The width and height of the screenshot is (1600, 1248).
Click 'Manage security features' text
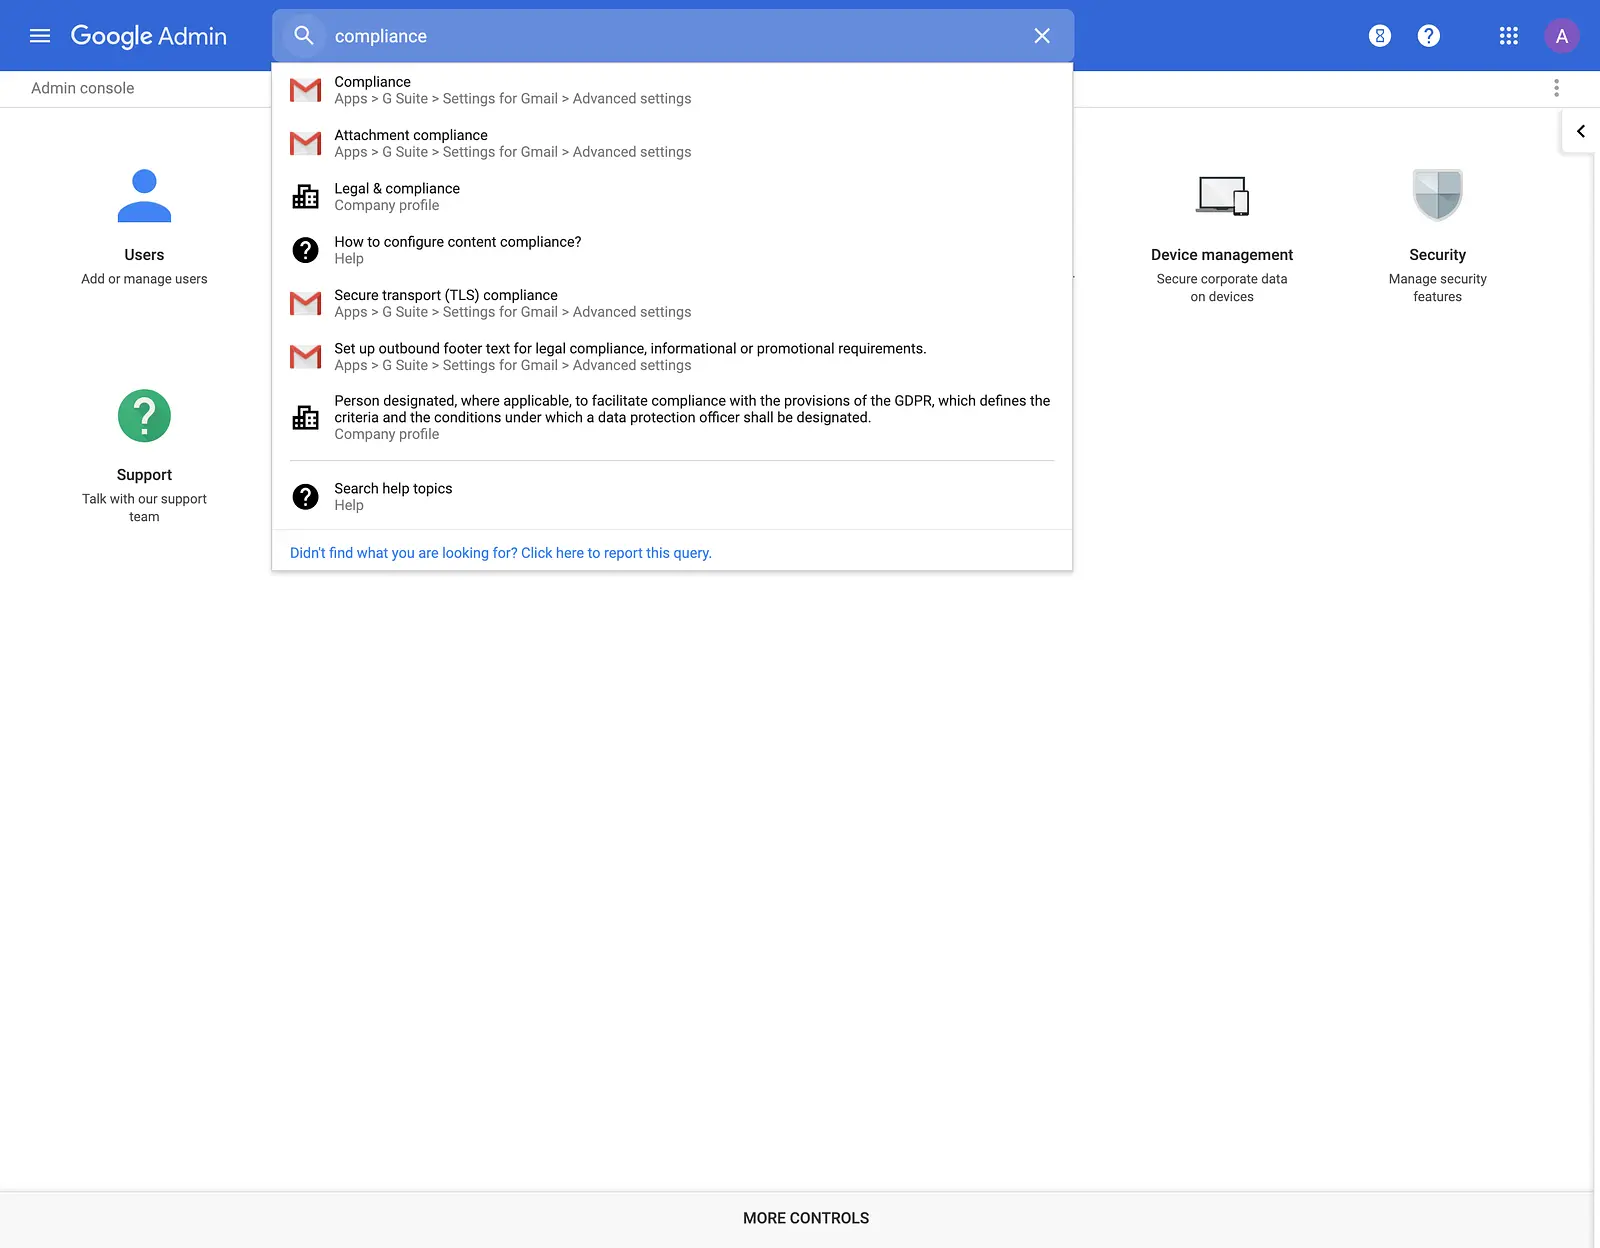point(1438,288)
